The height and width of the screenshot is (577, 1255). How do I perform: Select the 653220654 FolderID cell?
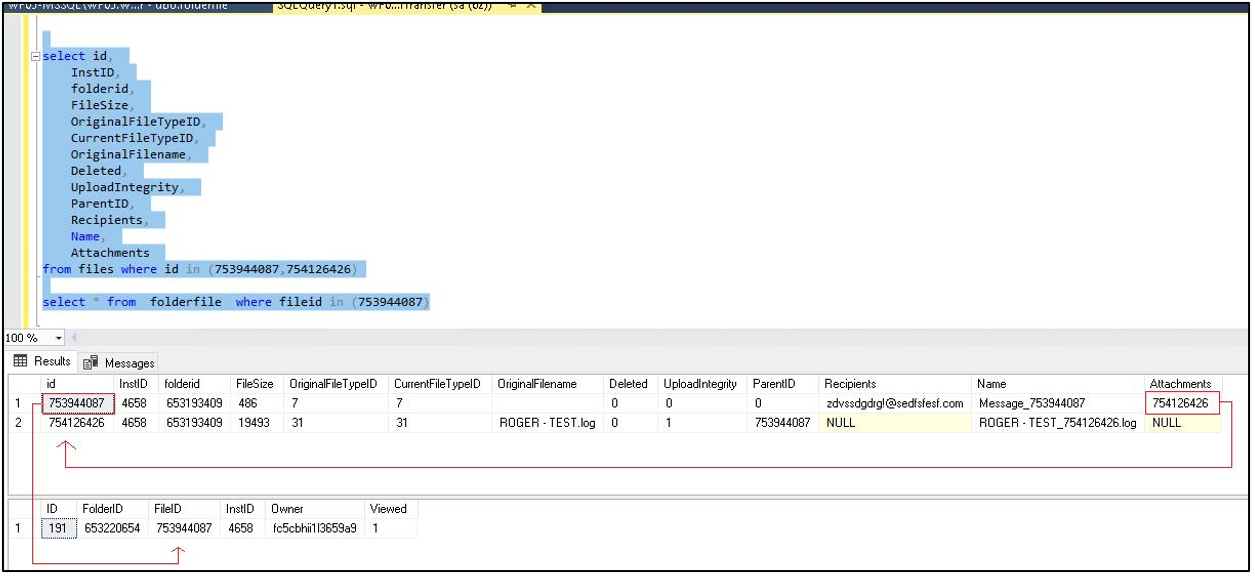coord(115,528)
